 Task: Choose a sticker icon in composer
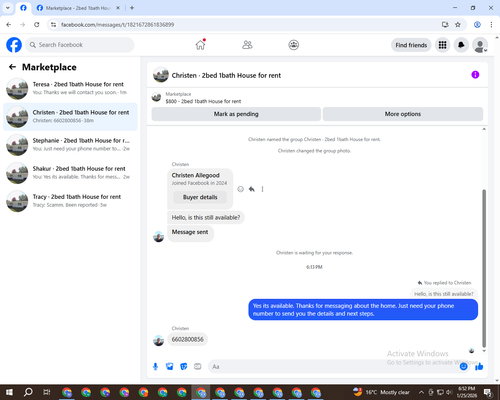point(184,367)
